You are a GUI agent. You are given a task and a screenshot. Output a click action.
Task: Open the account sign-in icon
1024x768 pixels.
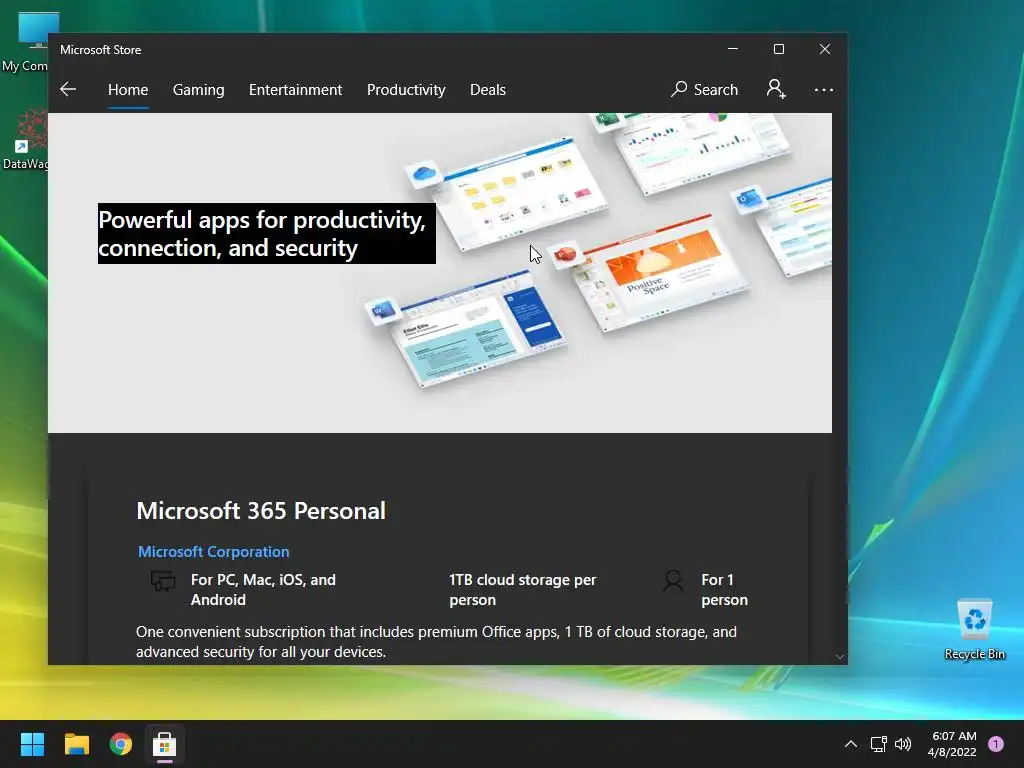(776, 89)
